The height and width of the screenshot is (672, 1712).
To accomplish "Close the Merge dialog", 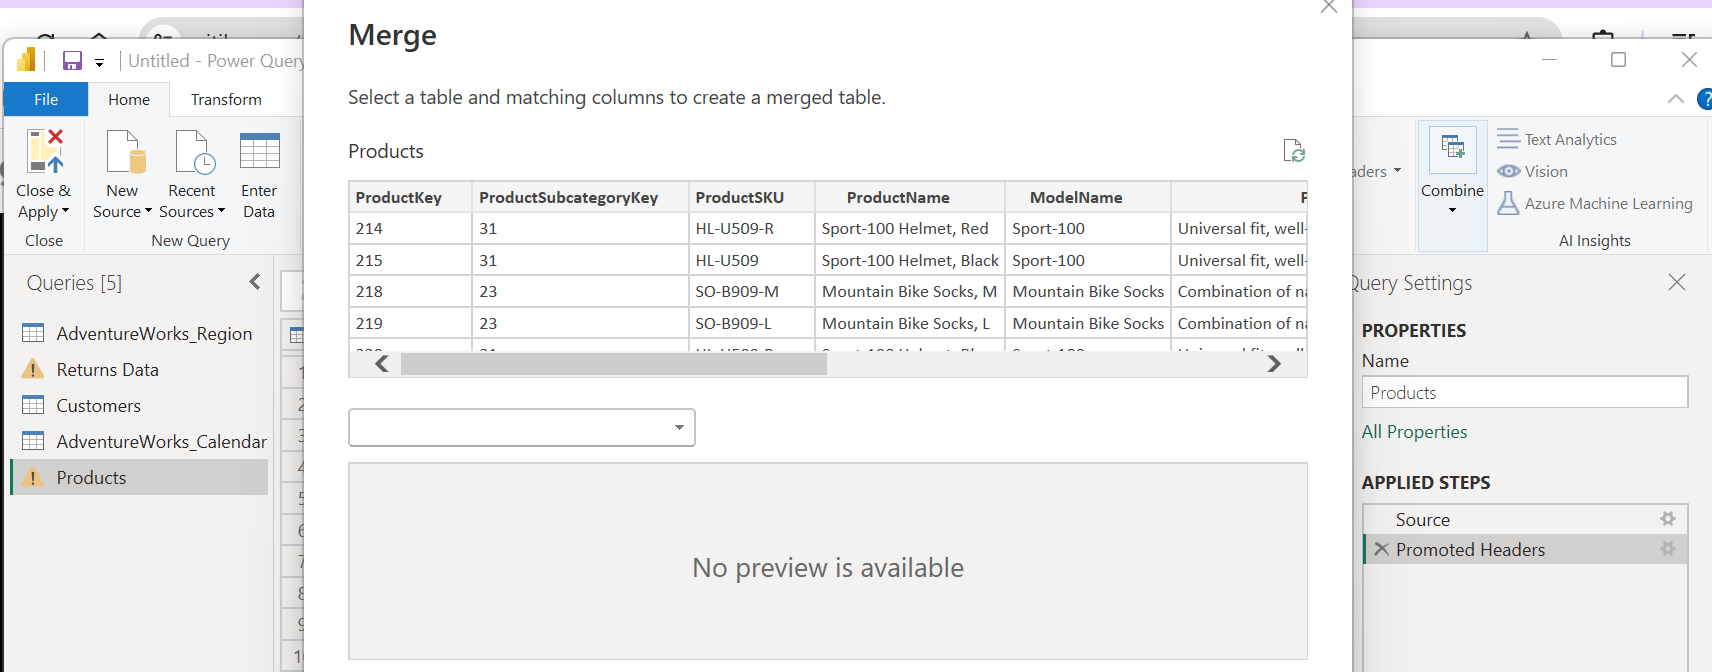I will coord(1328,6).
